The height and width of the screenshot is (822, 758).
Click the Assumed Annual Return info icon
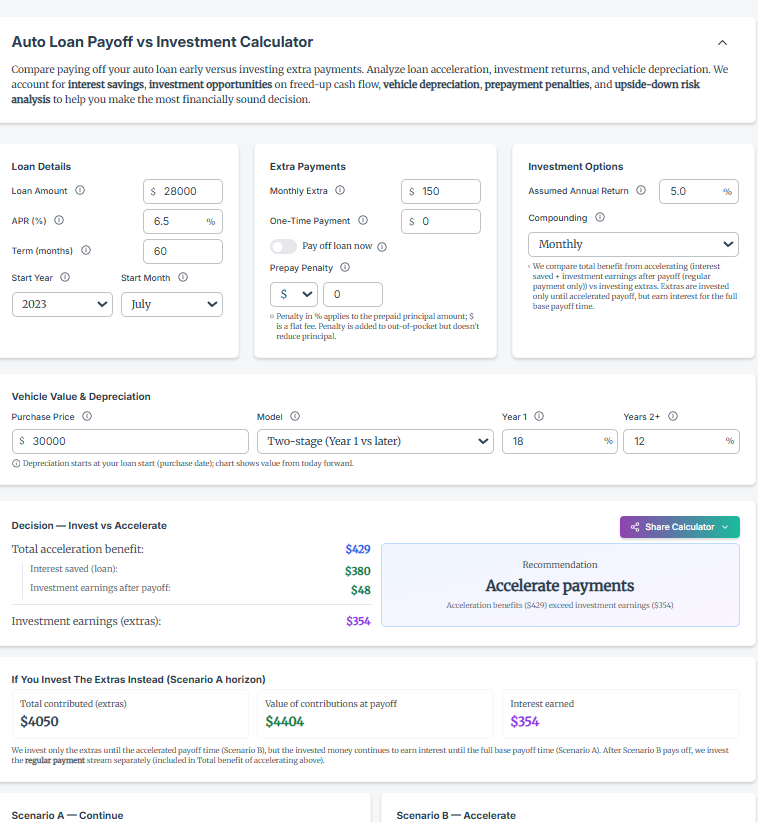(640, 191)
